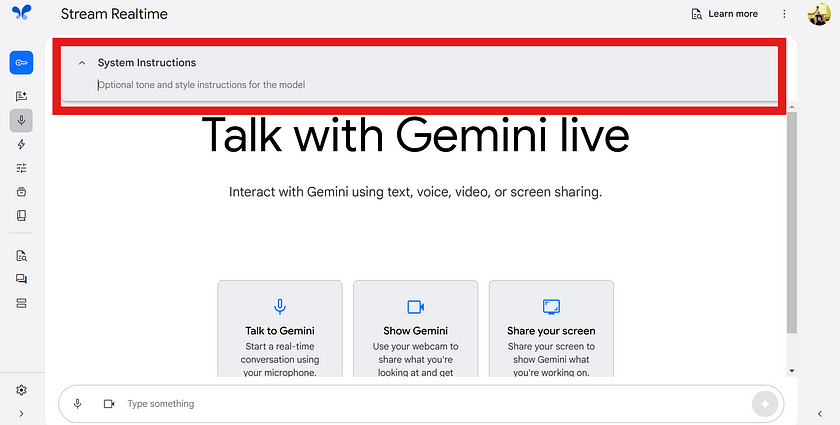Click the vertical scrollbar thumb
840x425 pixels.
coord(792,222)
